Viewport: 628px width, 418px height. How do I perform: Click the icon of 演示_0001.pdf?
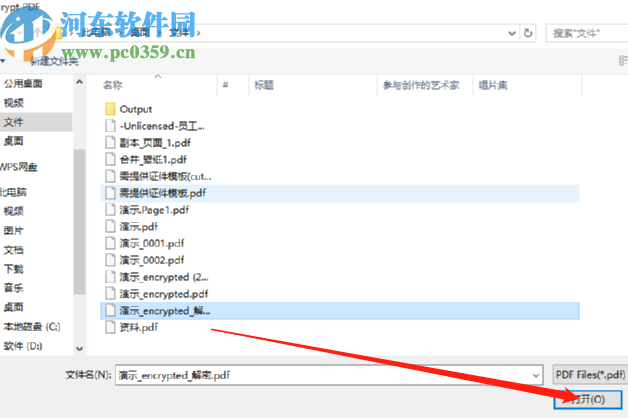[x=110, y=243]
